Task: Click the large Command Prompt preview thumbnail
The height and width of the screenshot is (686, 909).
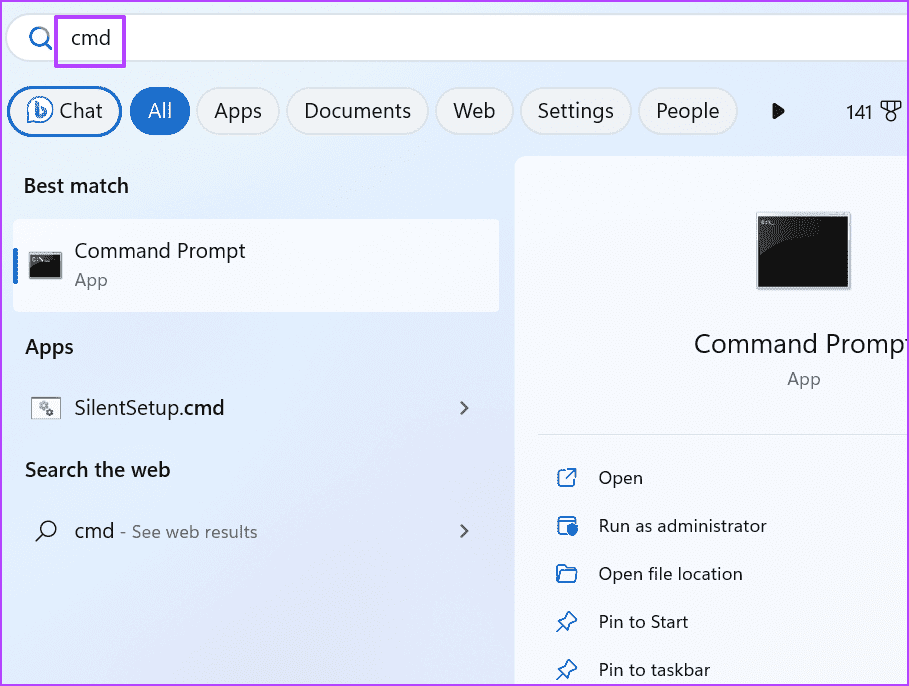Action: (x=803, y=251)
